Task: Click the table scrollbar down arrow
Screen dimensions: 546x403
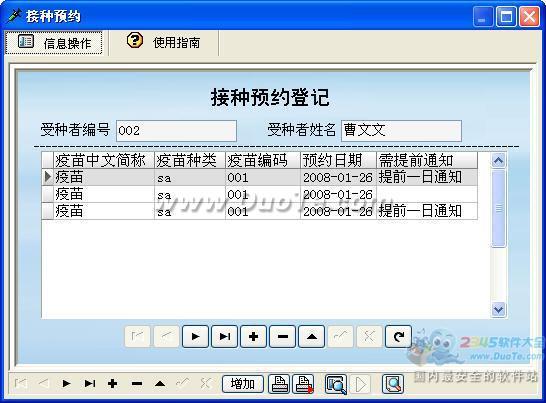Action: coord(498,309)
